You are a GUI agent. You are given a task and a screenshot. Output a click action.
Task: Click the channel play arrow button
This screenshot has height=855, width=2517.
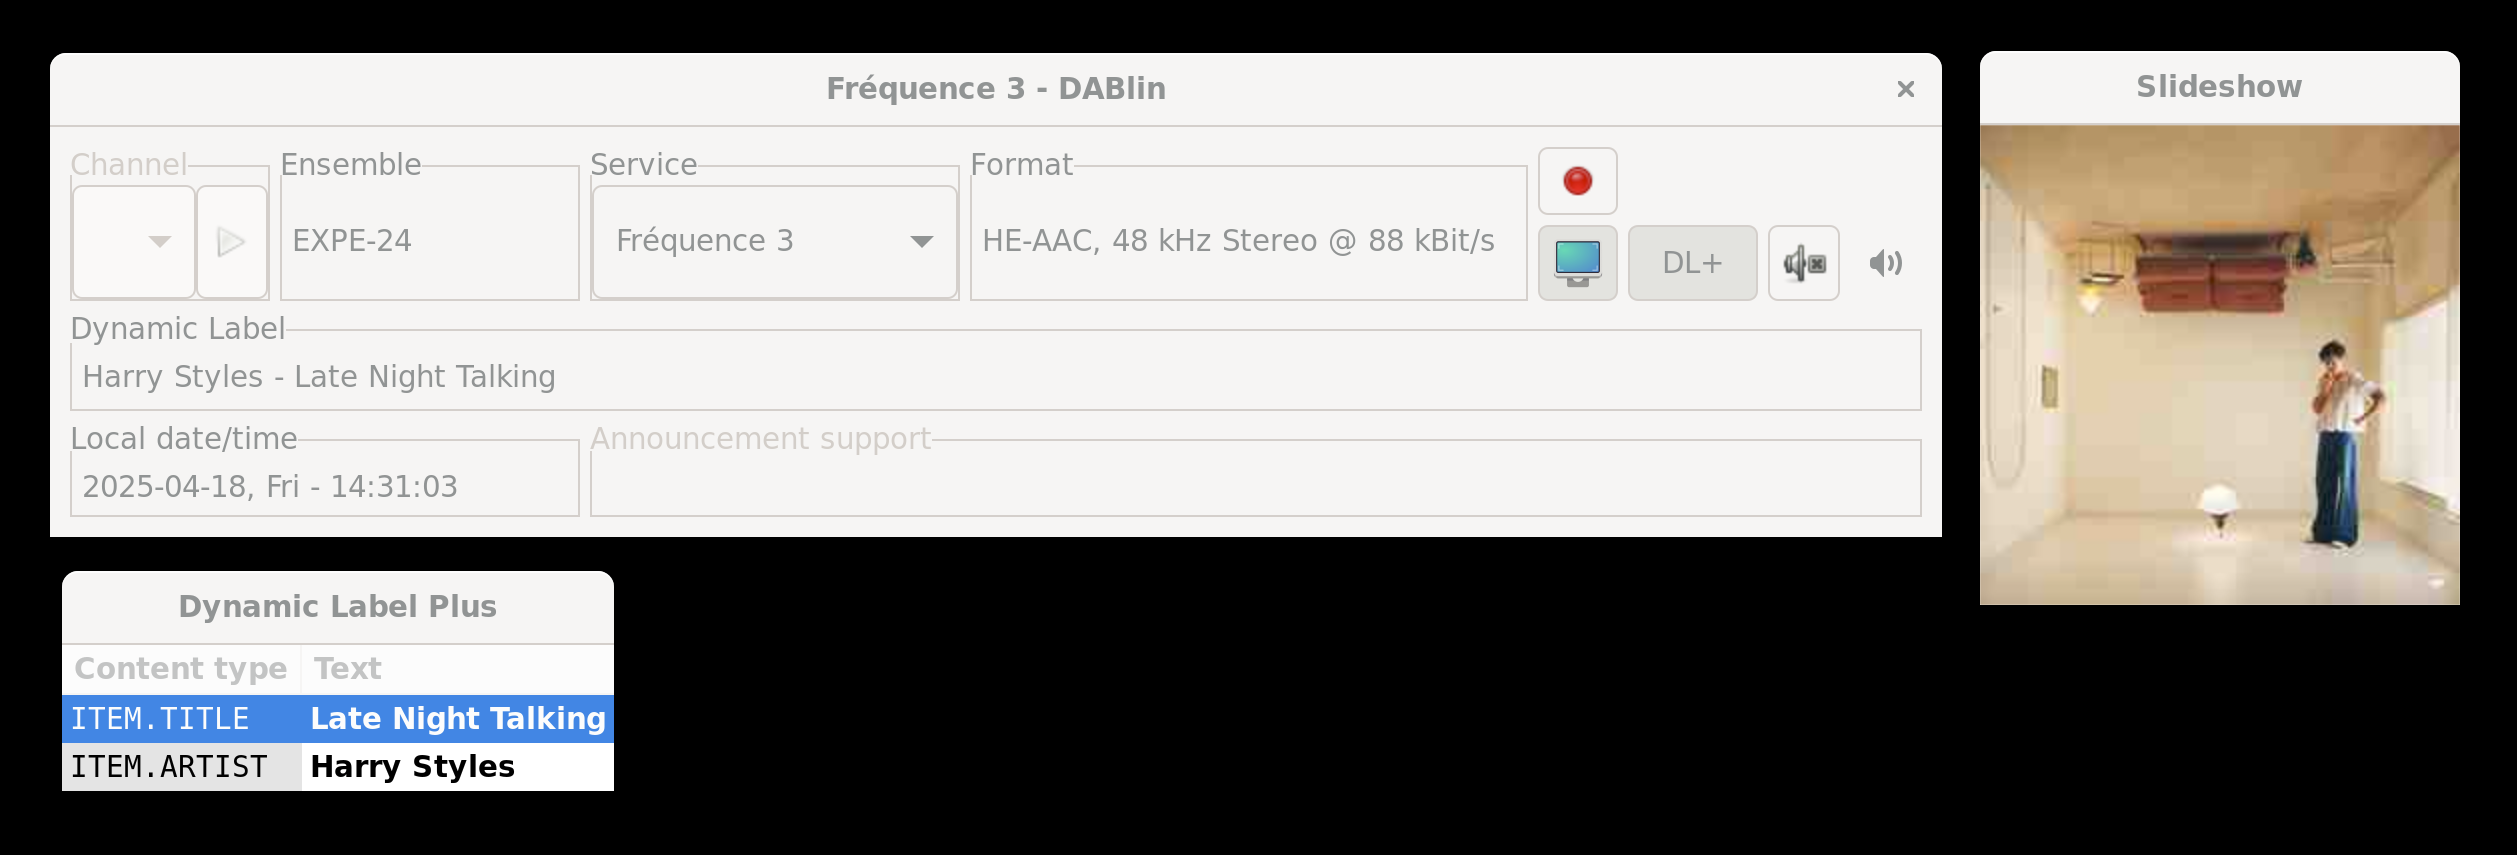tap(232, 242)
